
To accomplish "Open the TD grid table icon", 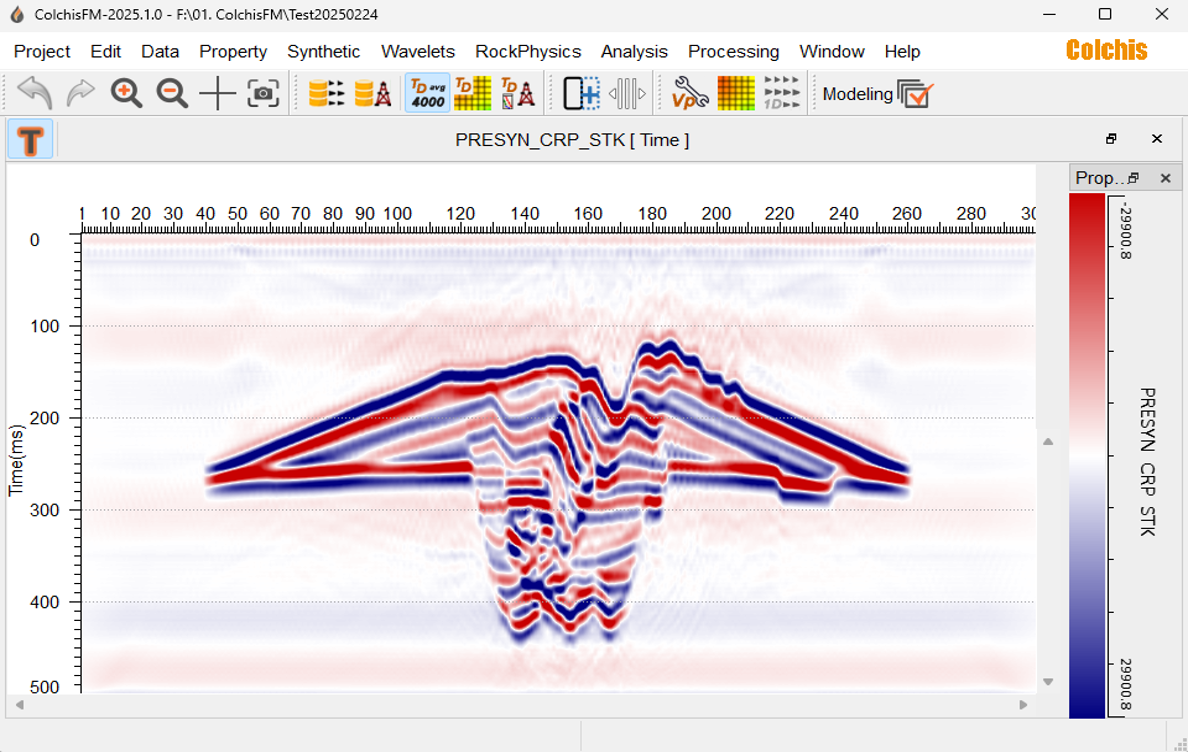I will tap(473, 93).
